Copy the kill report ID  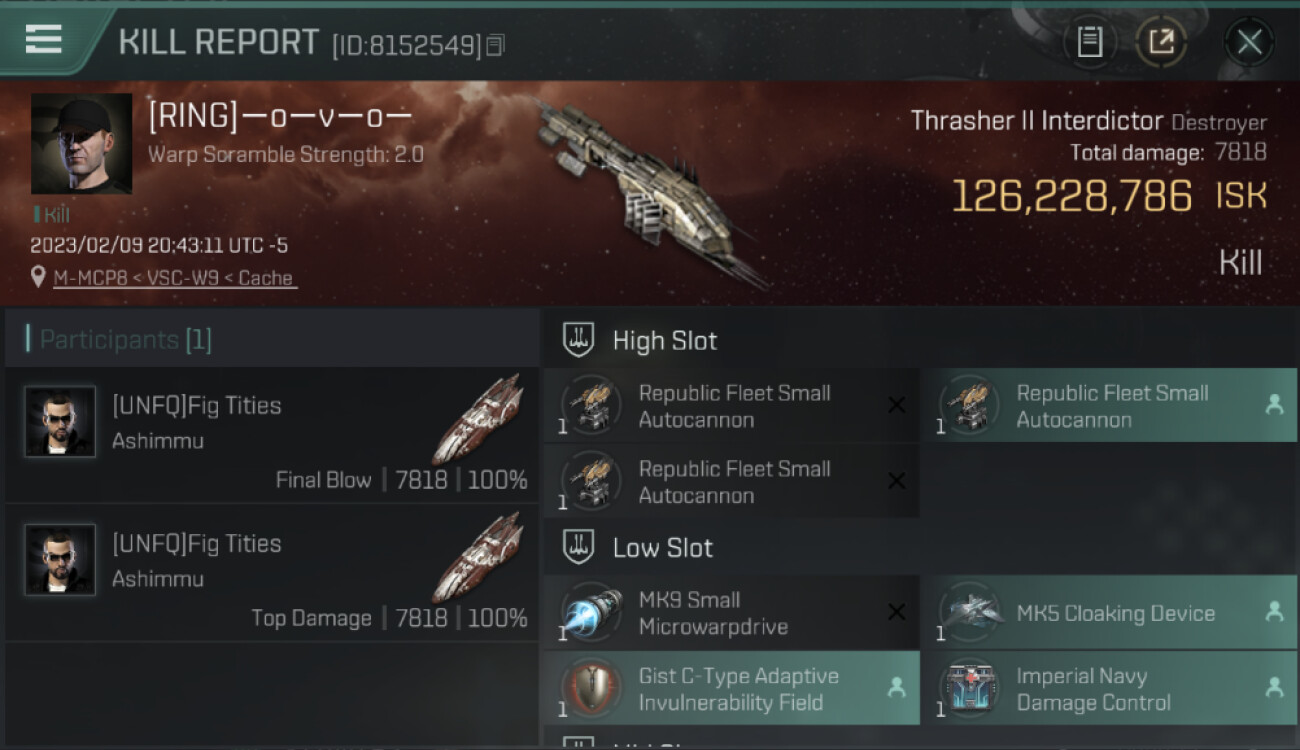[495, 45]
